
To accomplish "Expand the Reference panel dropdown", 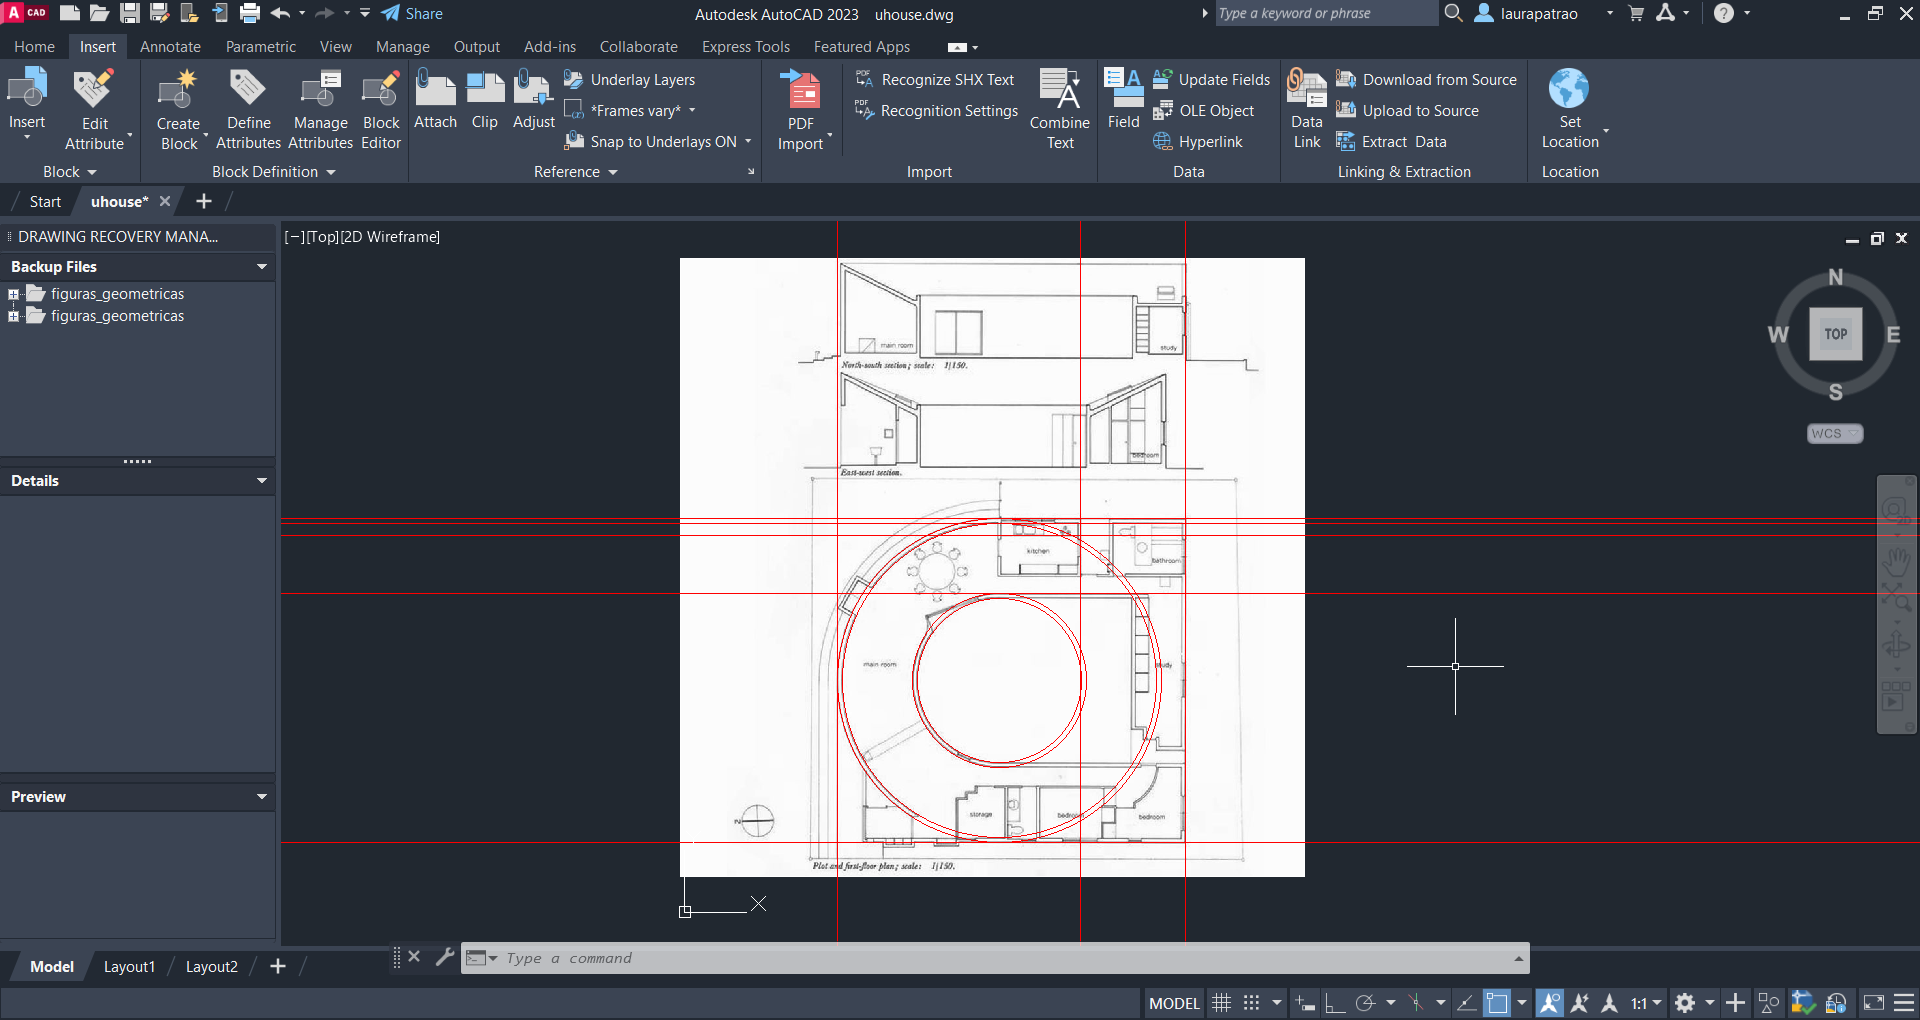I will 576,172.
